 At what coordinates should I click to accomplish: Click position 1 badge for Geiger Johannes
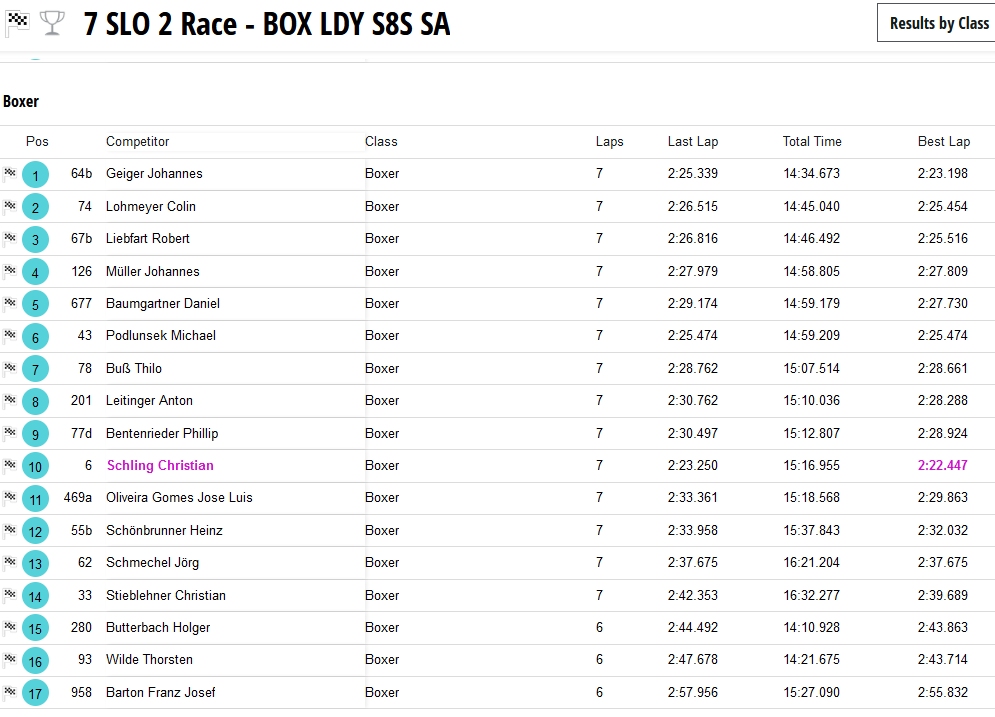[35, 175]
